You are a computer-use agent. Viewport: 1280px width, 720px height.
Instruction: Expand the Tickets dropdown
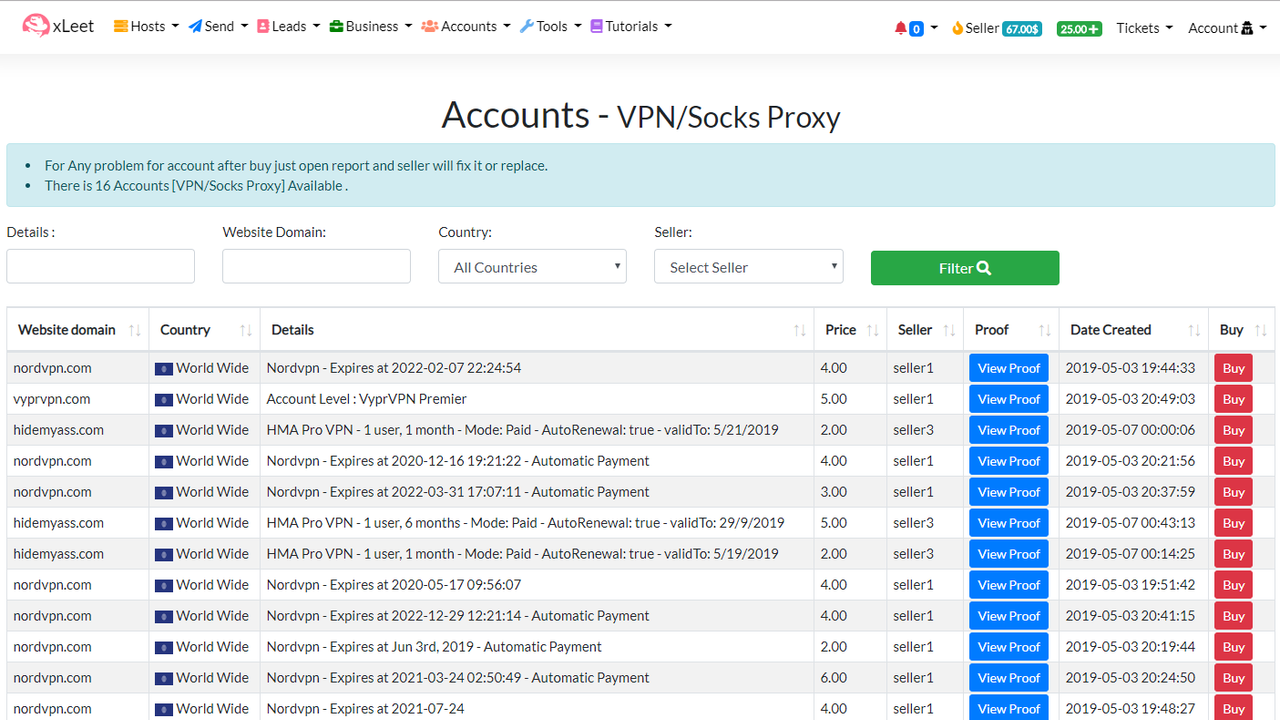1144,28
